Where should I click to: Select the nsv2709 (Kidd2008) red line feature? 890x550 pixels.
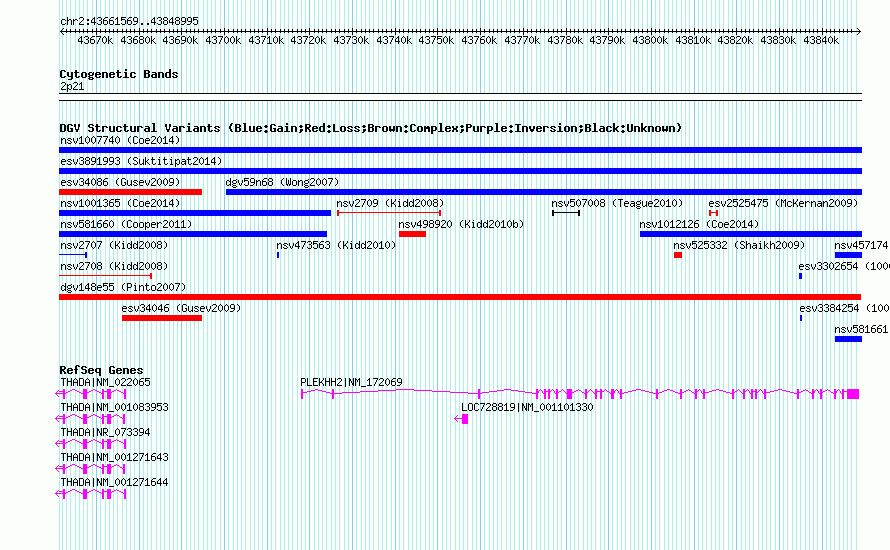389,213
